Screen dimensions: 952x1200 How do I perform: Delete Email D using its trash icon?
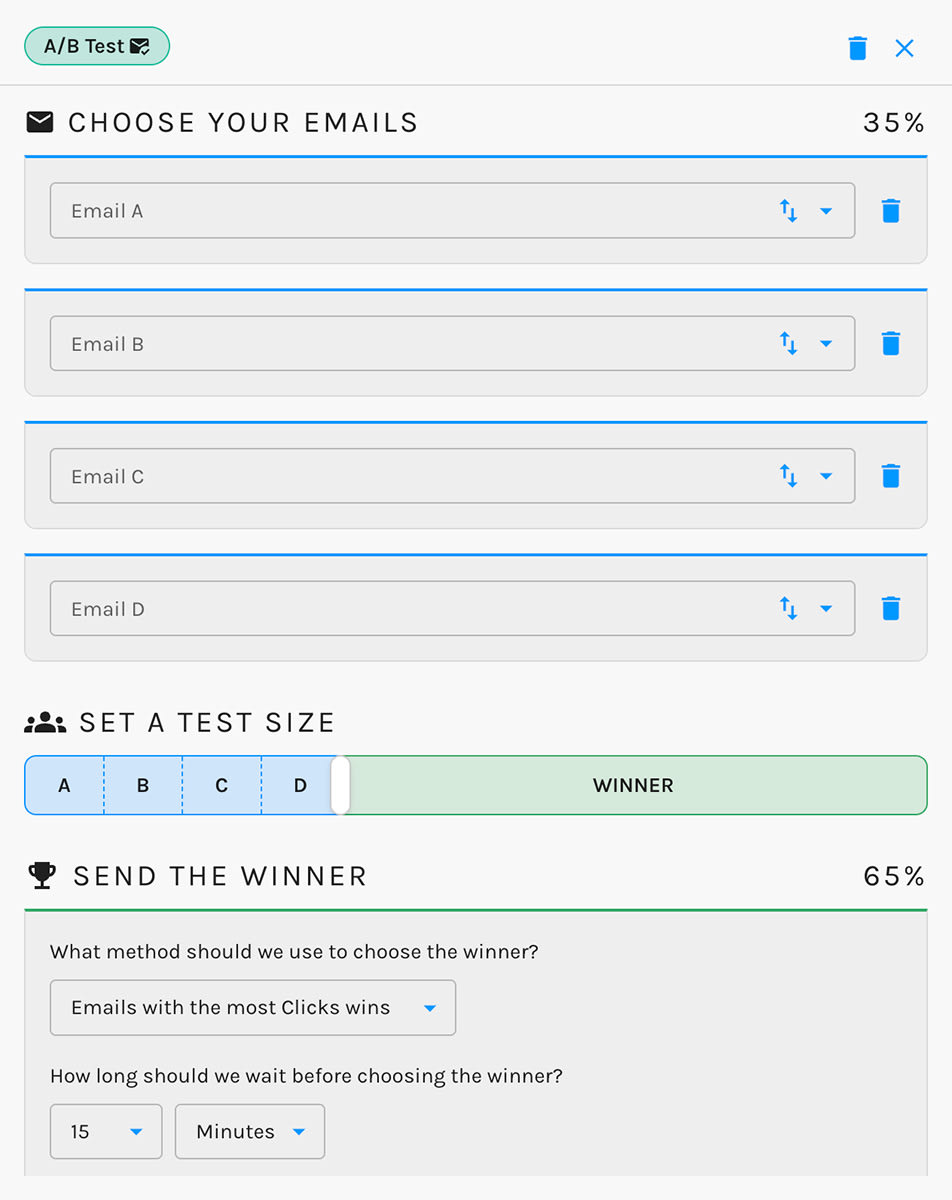click(890, 608)
